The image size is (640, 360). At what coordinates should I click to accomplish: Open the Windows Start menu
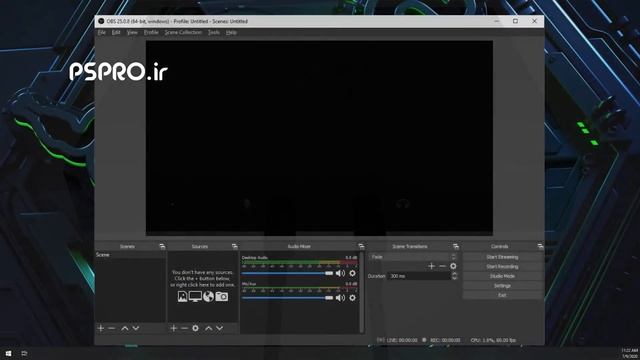(x=8, y=353)
